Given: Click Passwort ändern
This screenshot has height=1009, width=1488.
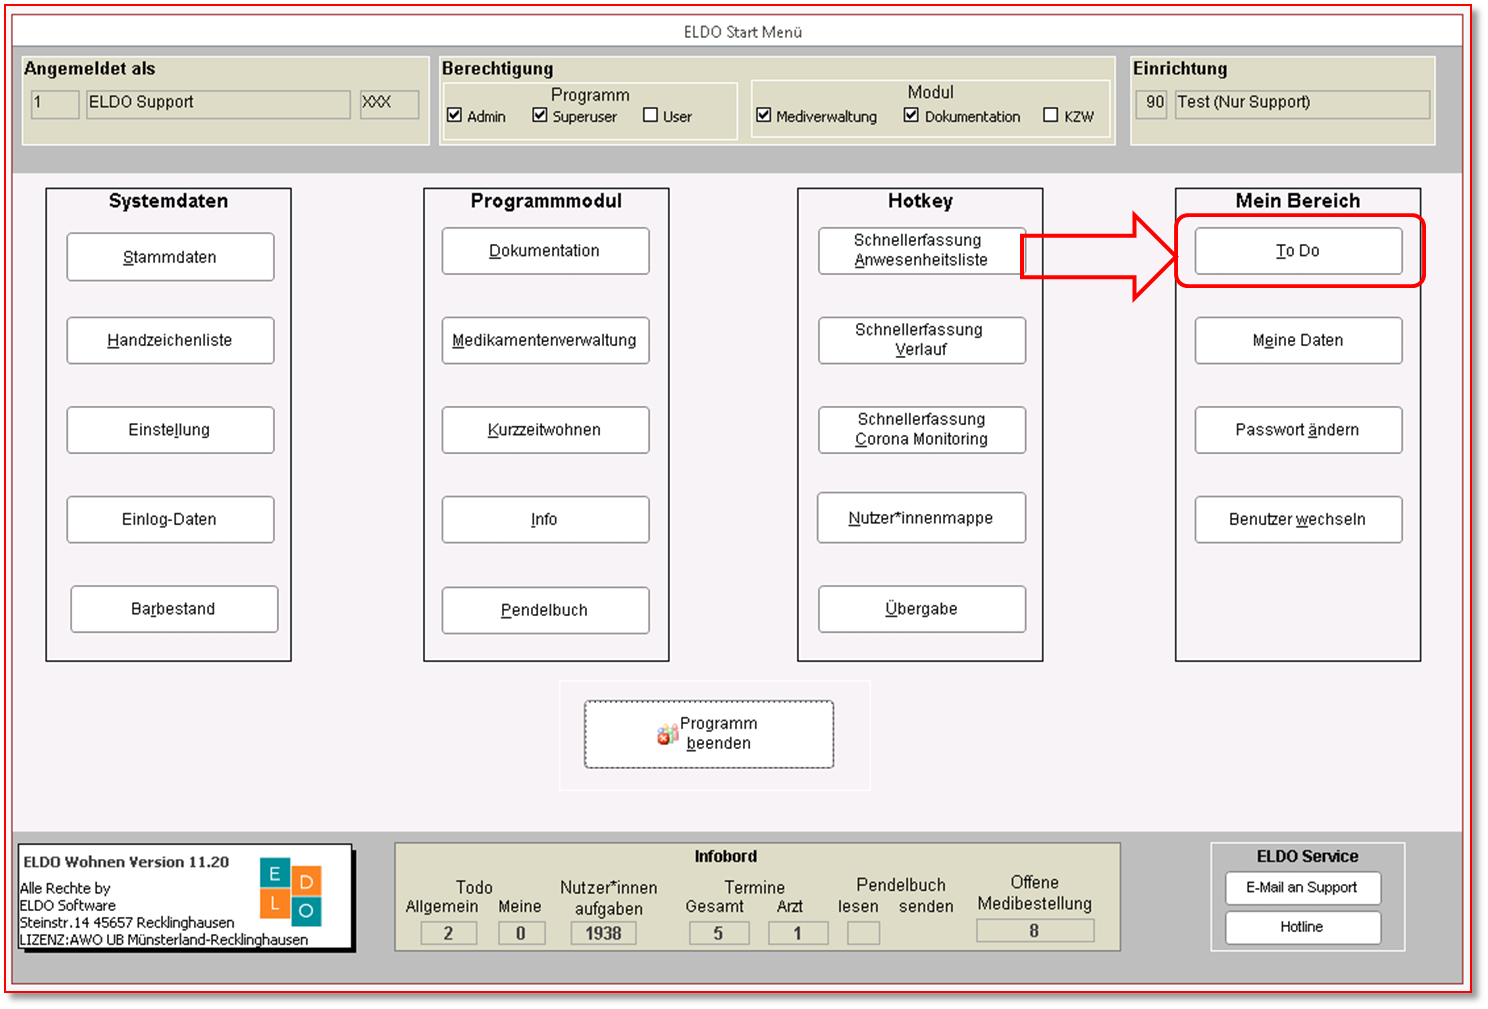Looking at the screenshot, I should pos(1298,430).
